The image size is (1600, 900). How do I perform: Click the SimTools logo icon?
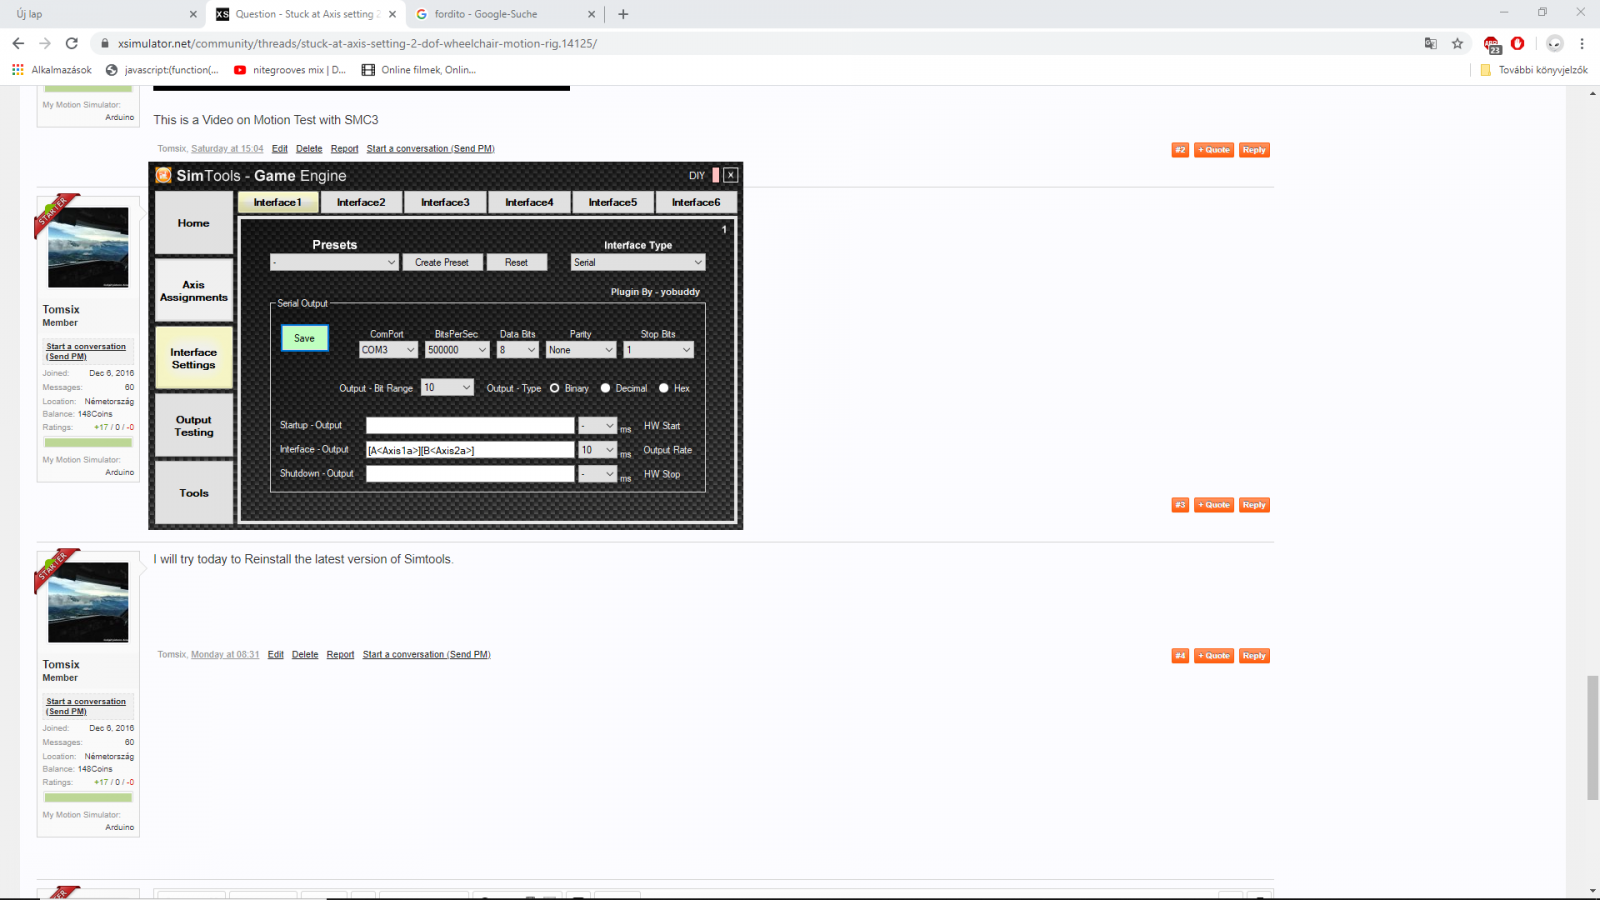pos(164,175)
